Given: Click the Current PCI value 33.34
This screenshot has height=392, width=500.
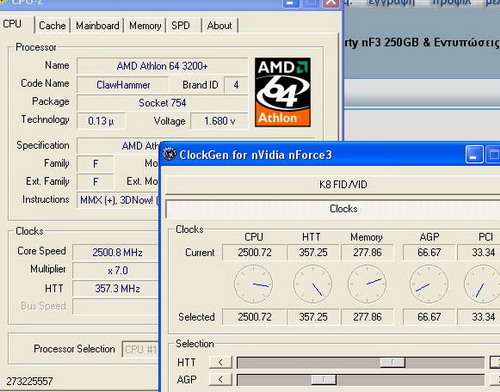Looking at the screenshot, I should pos(479,252).
